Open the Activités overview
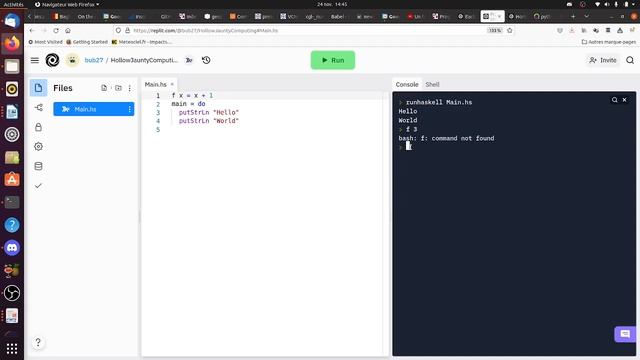The image size is (640, 360). pos(13,4)
